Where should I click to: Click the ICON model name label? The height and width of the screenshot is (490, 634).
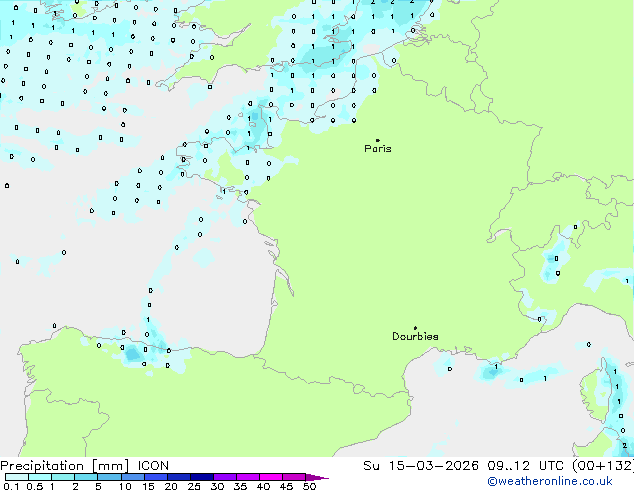[153, 466]
